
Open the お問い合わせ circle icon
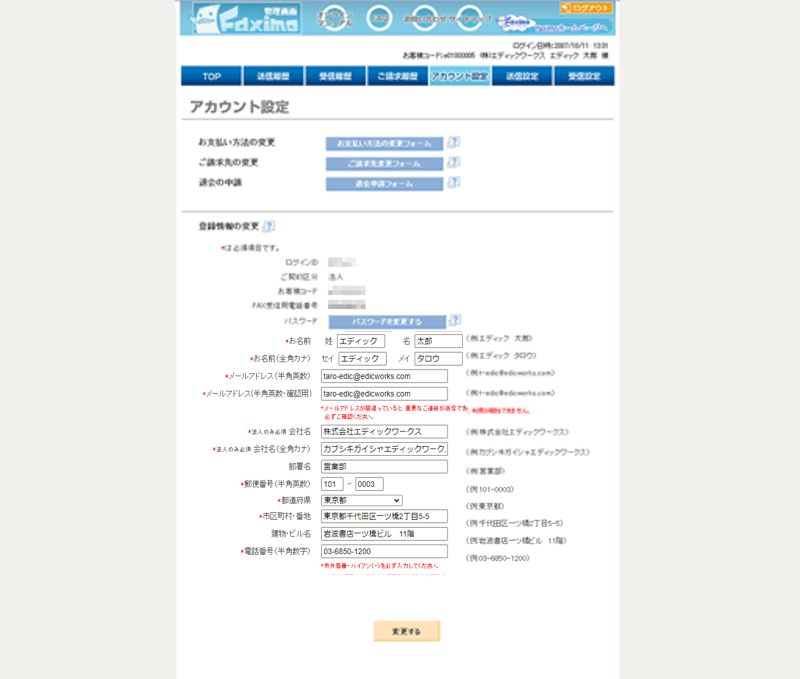[424, 18]
